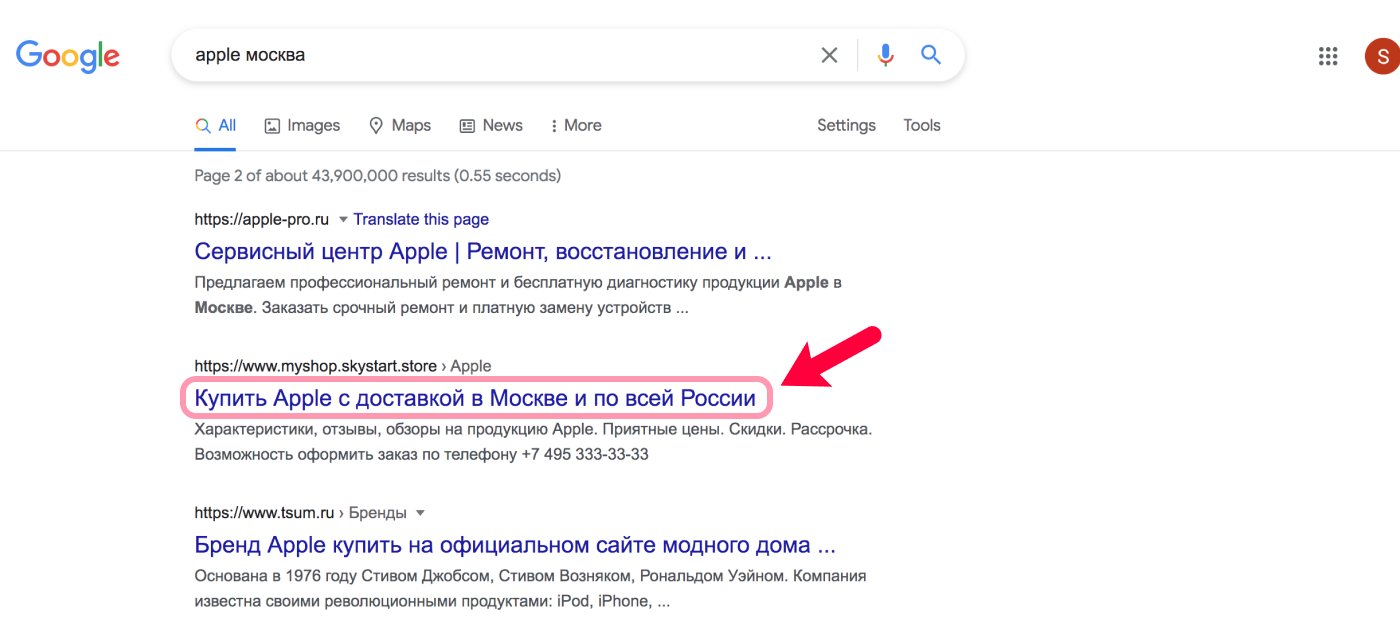The image size is (1400, 642).
Task: Click inside the search field with apple москва
Action: tap(500, 55)
